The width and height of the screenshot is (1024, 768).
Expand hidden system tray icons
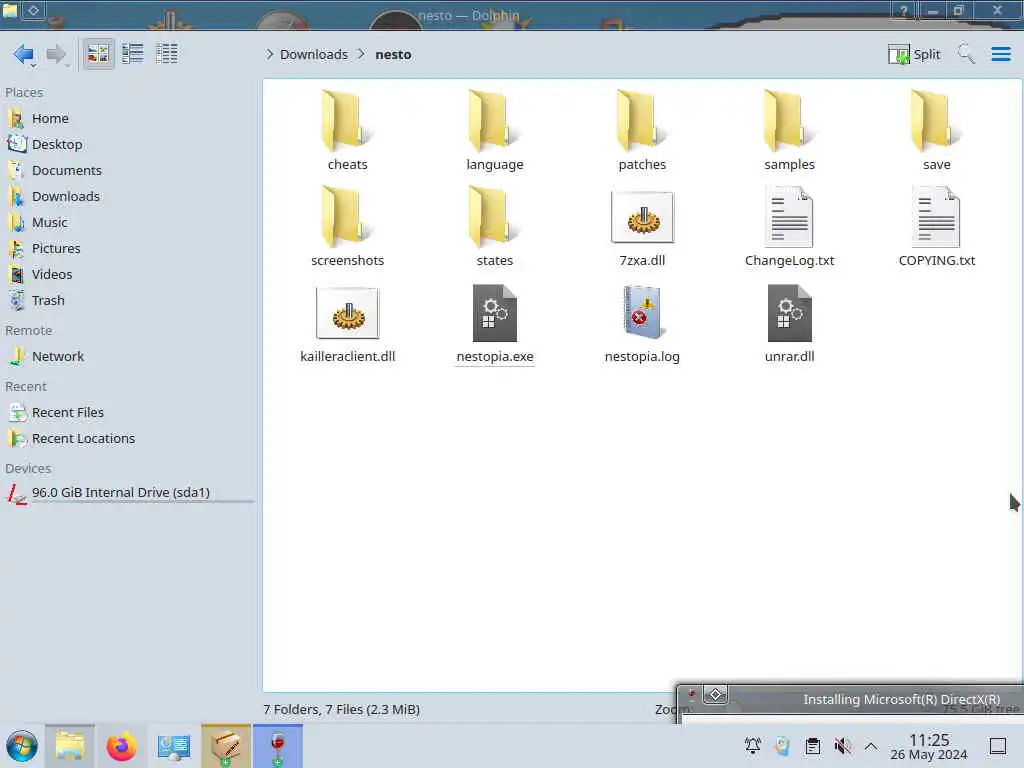871,746
